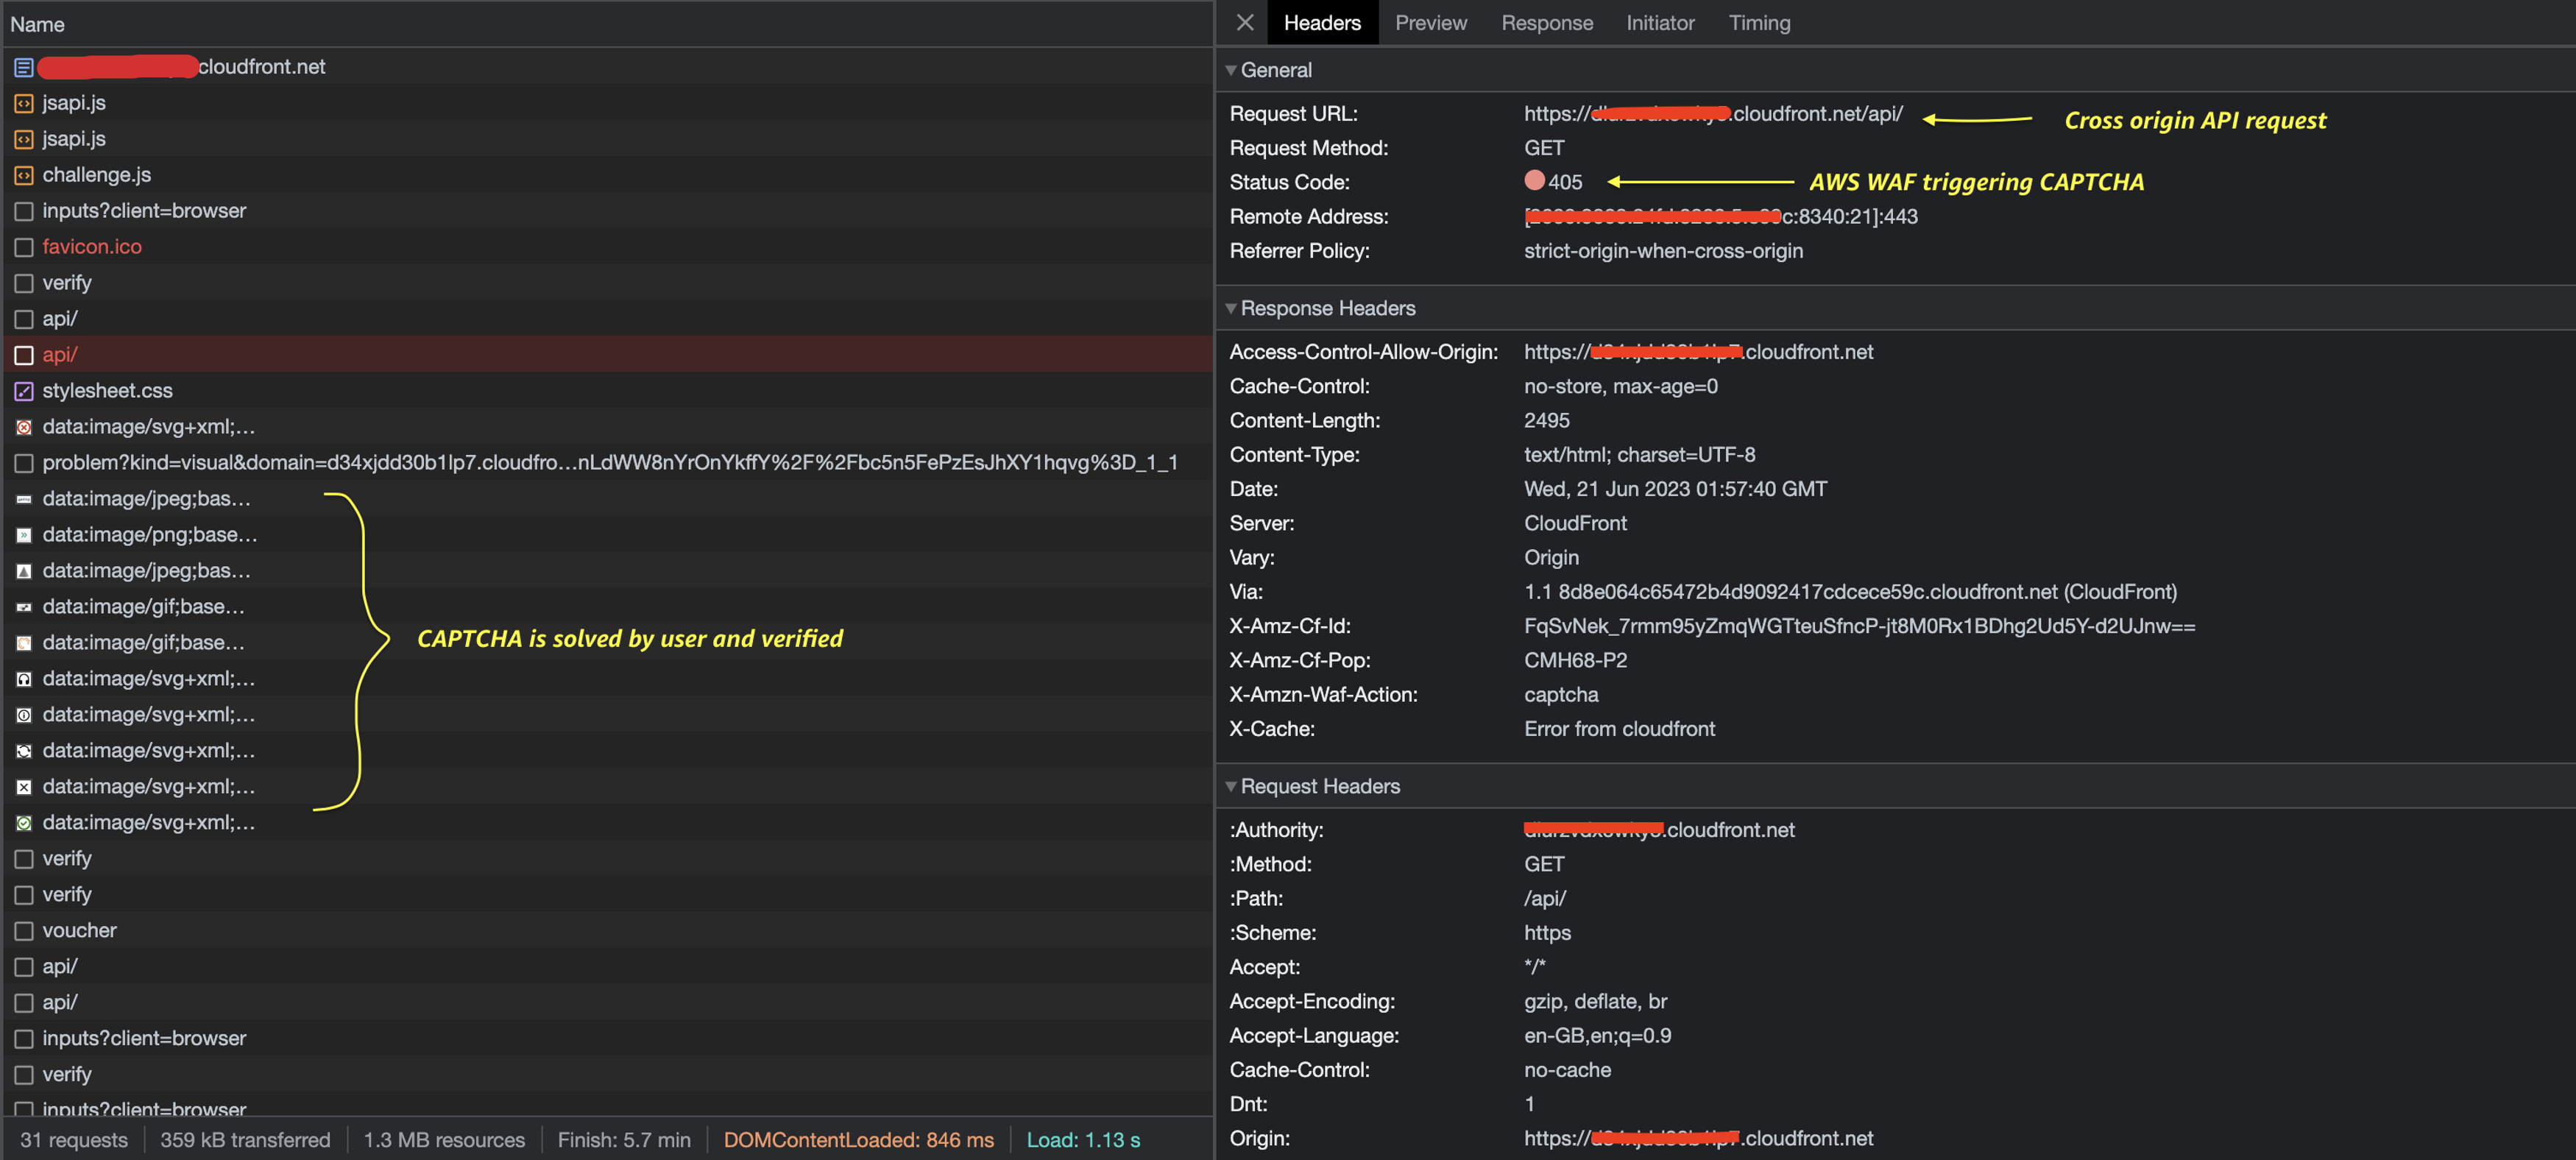The image size is (2576, 1160).
Task: Select the inputs?client=browser request
Action: [144, 211]
